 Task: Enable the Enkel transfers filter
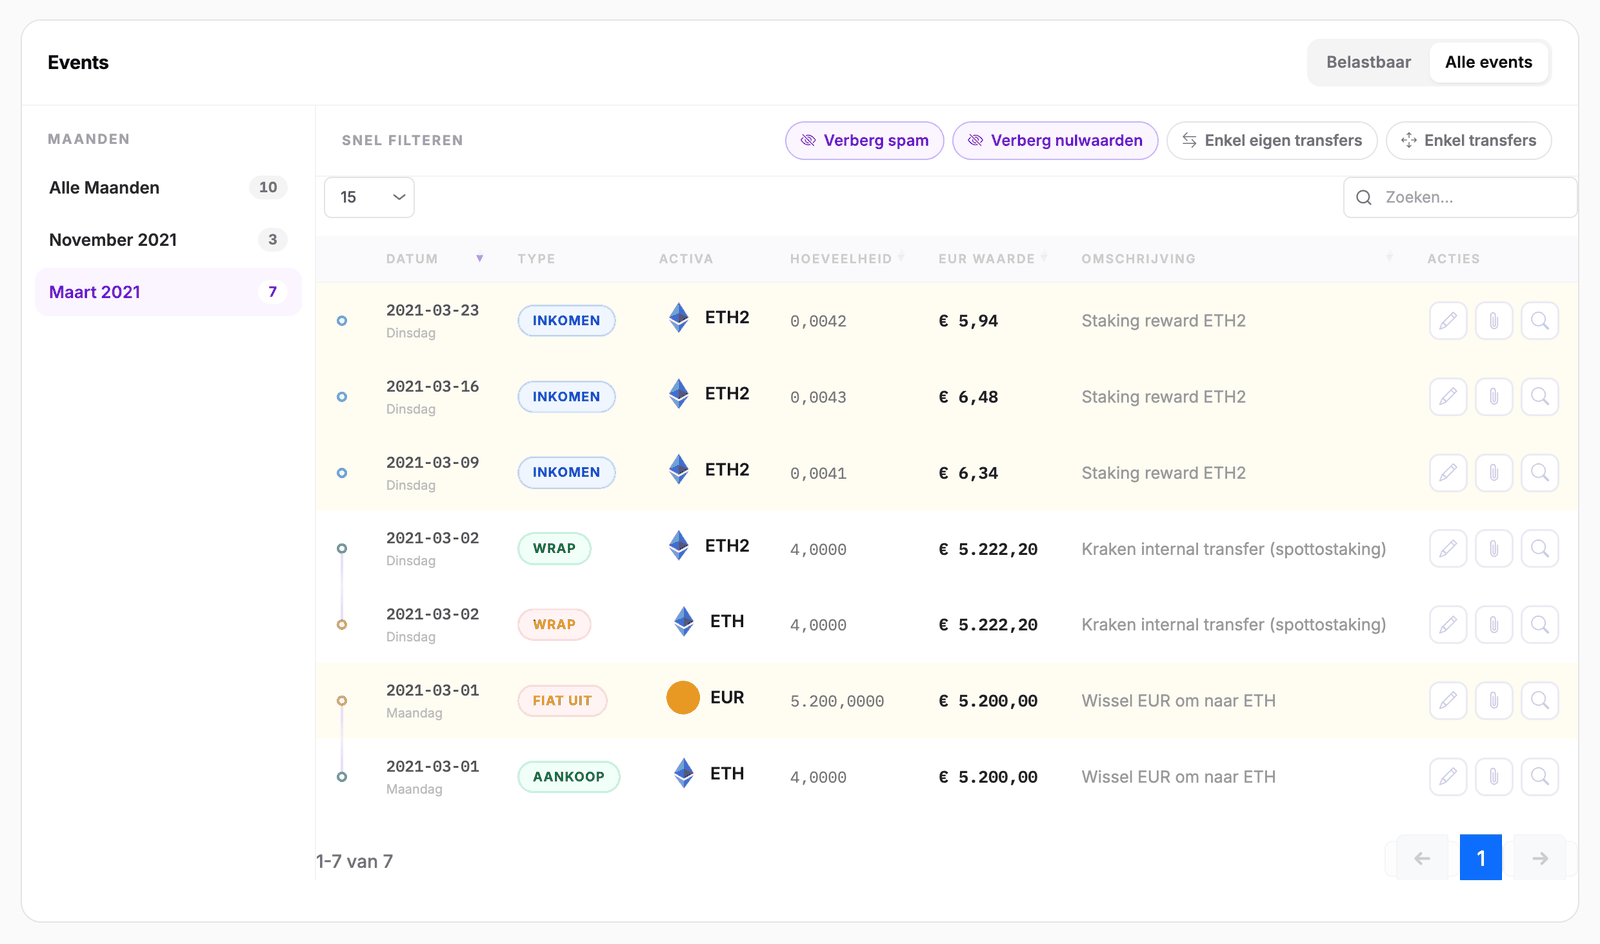tap(1469, 141)
